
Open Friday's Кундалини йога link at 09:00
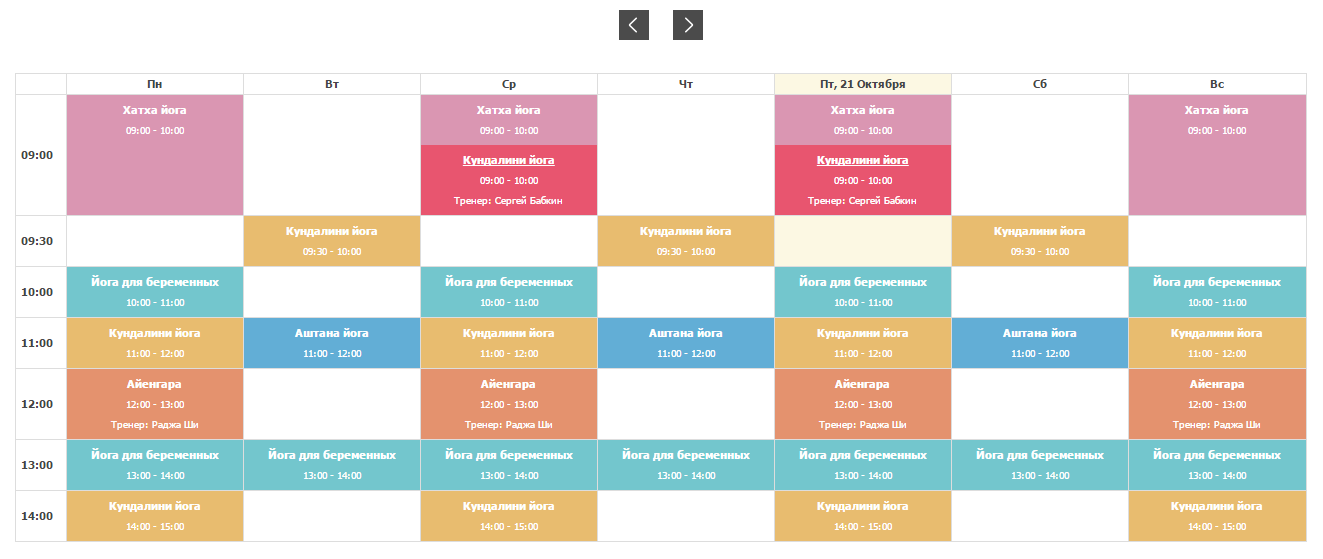point(862,160)
